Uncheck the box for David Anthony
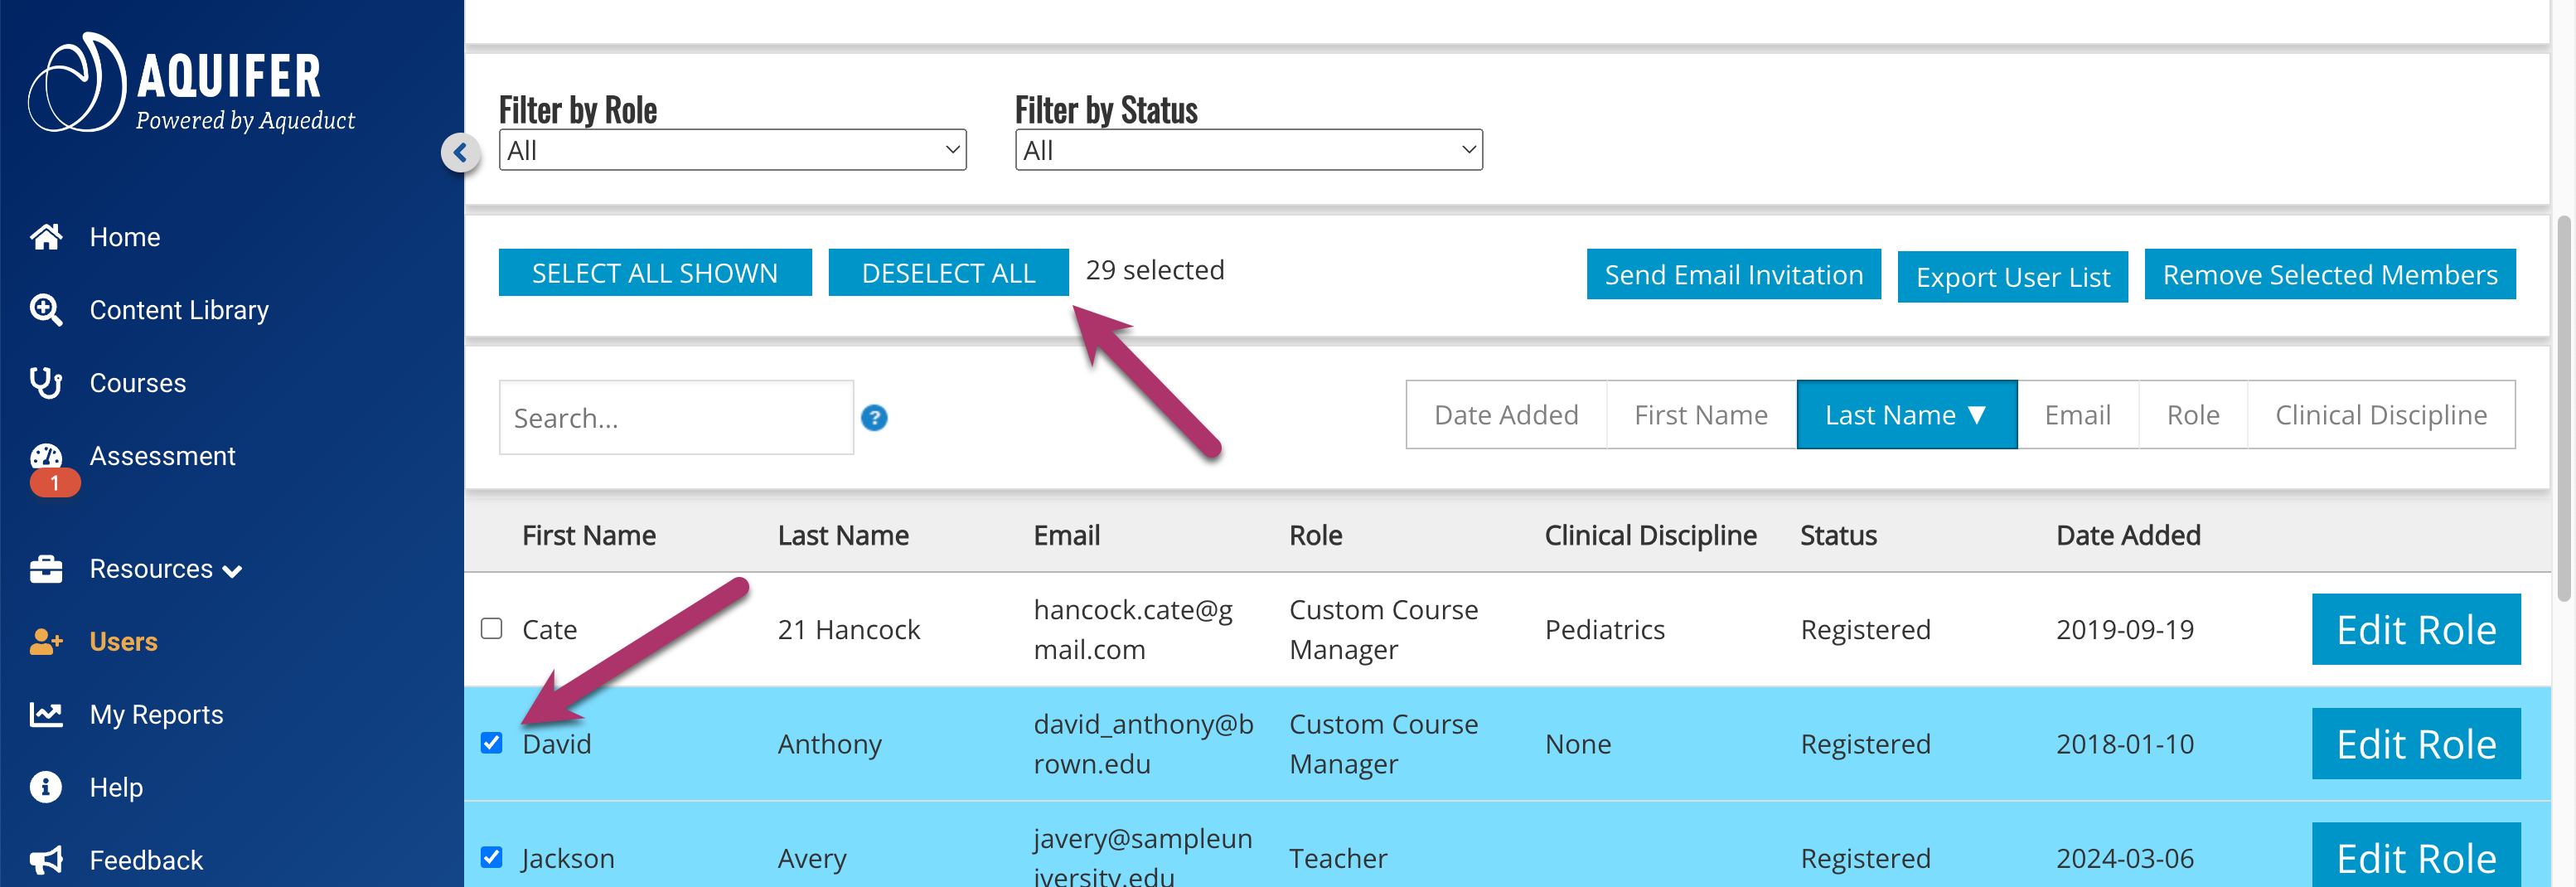 [x=491, y=743]
